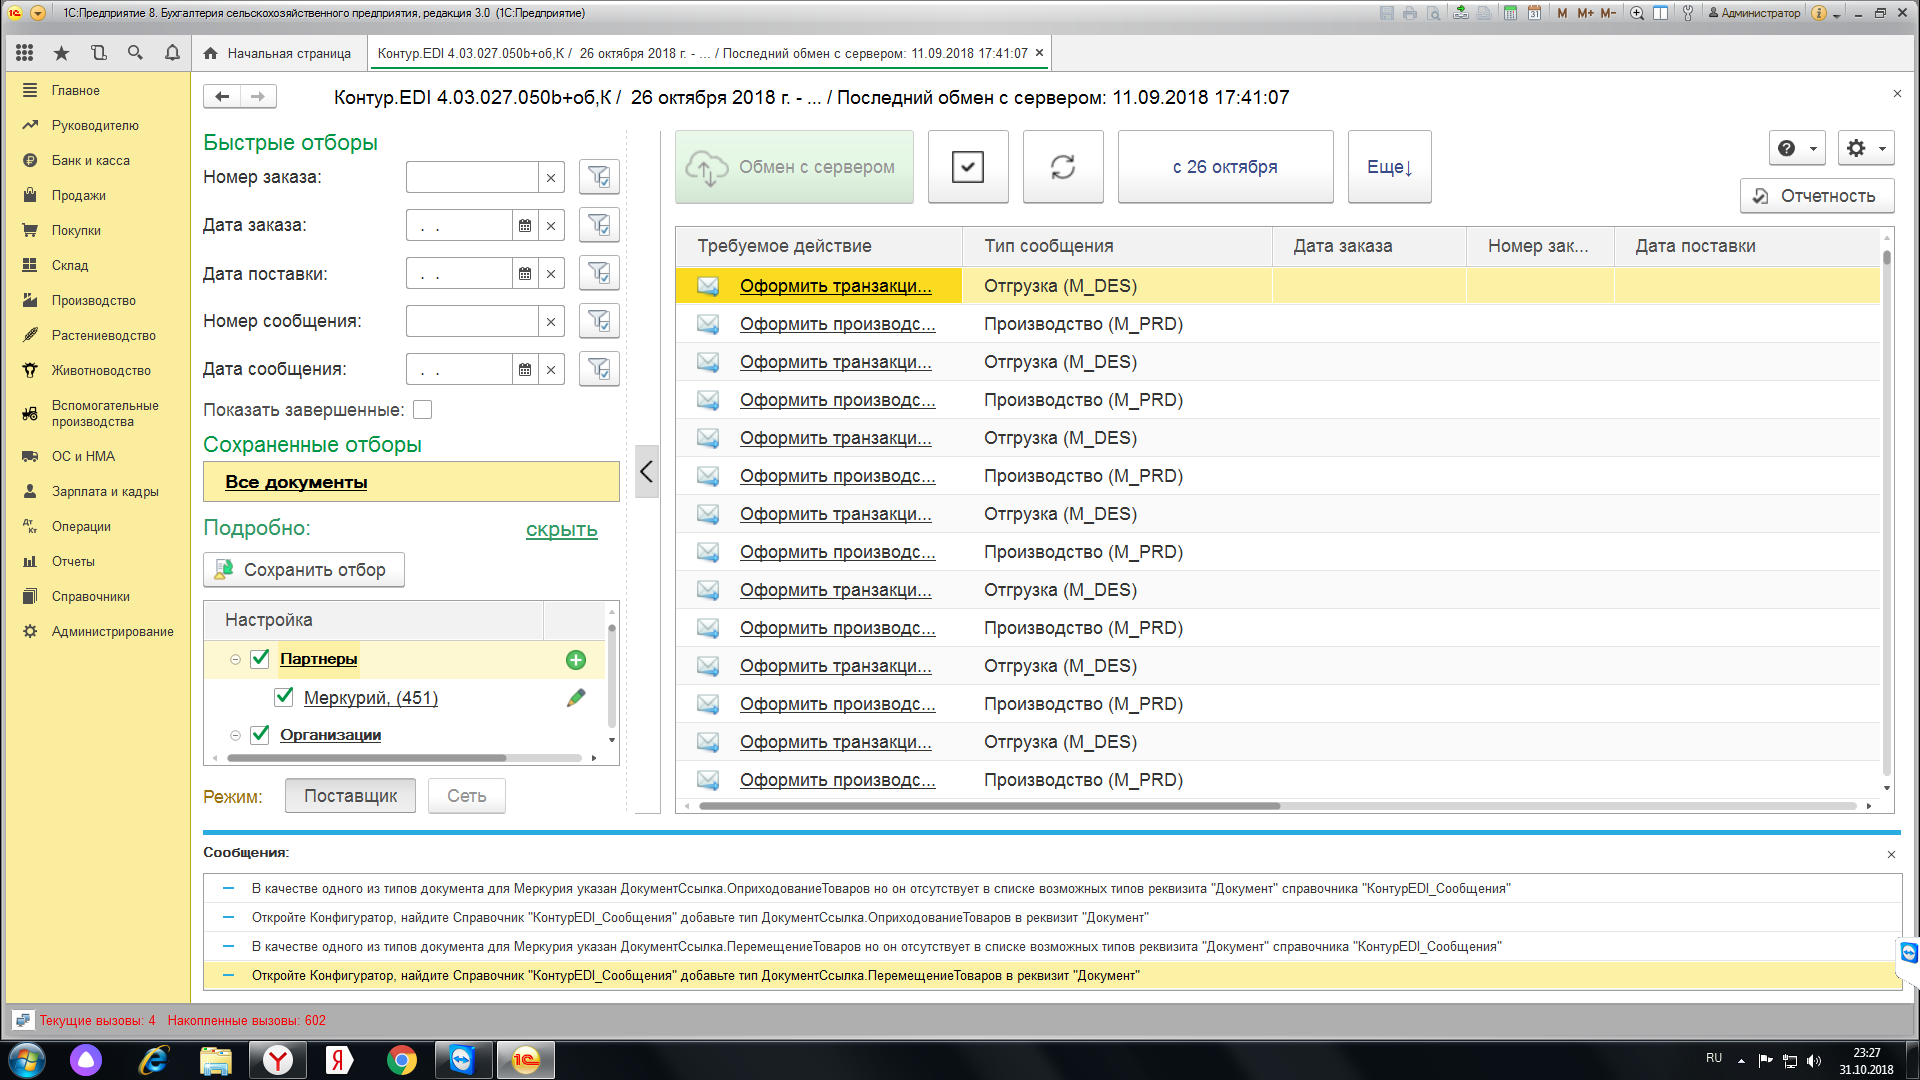Collapse the left filter panel arrow
The image size is (1920, 1080).
tap(646, 472)
